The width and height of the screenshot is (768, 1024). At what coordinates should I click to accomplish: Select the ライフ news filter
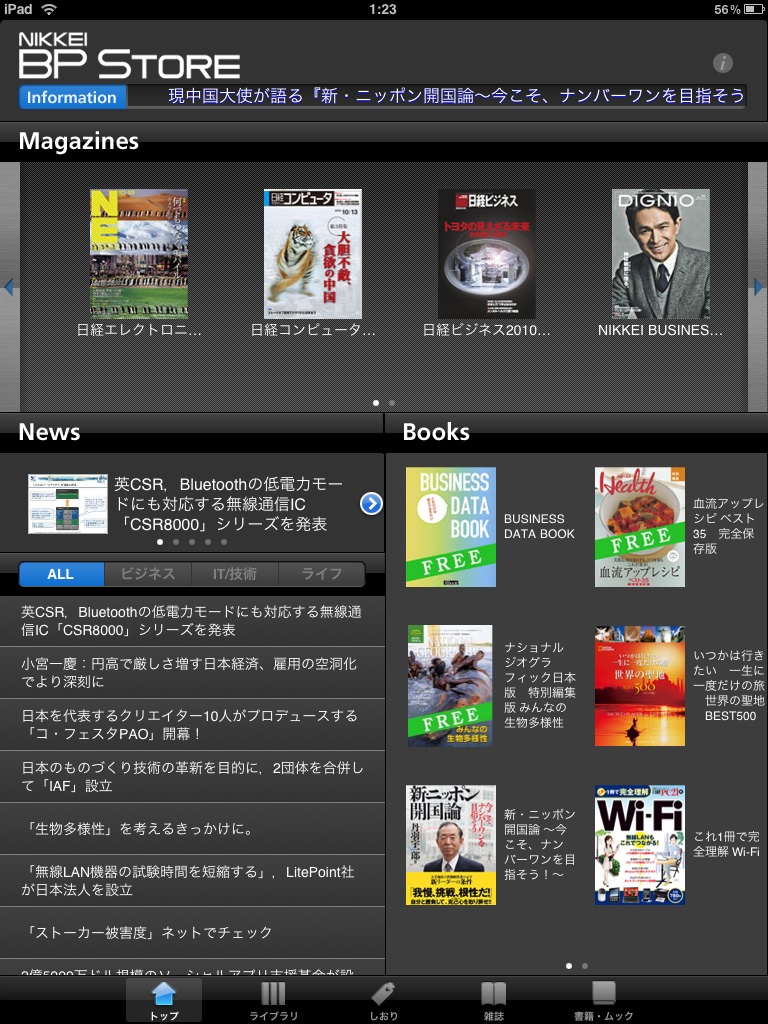321,574
